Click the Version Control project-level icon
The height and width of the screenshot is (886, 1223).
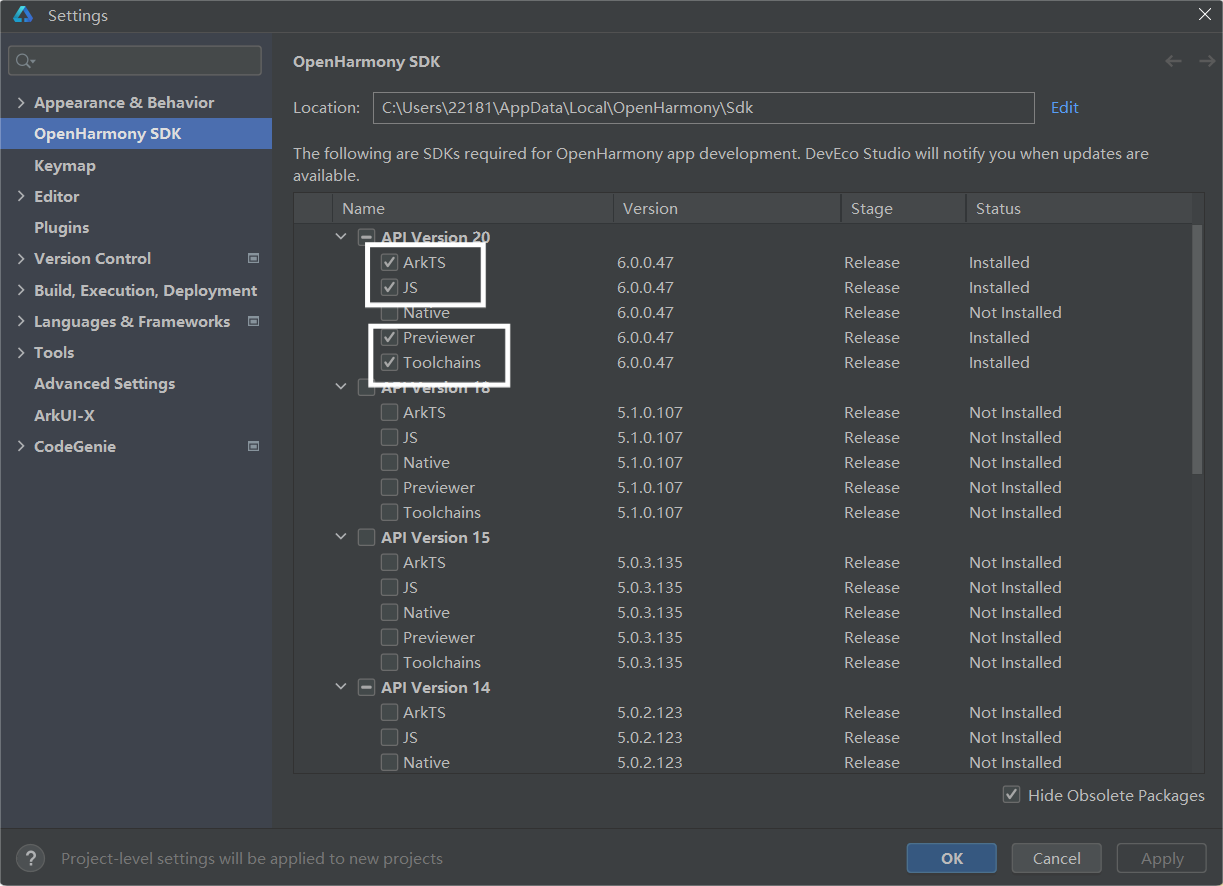click(253, 258)
